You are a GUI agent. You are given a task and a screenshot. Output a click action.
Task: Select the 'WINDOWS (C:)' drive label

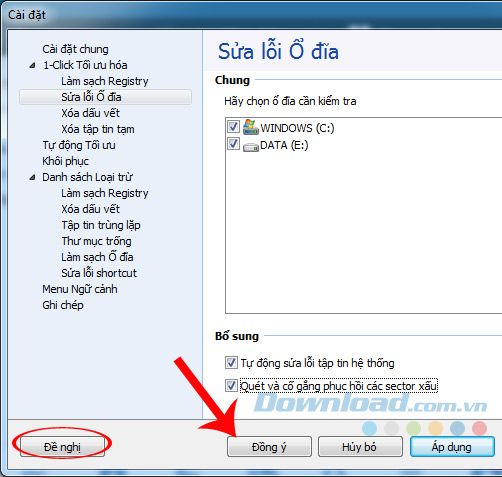point(297,128)
